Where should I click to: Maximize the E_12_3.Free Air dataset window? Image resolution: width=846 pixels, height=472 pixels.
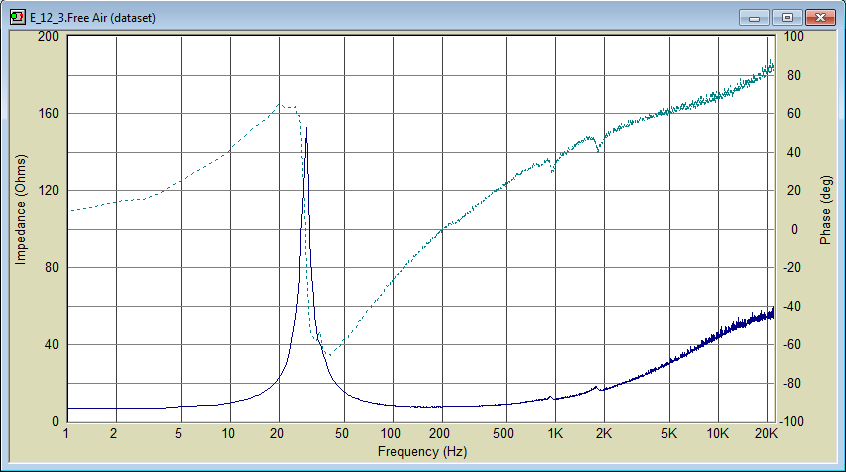(787, 18)
